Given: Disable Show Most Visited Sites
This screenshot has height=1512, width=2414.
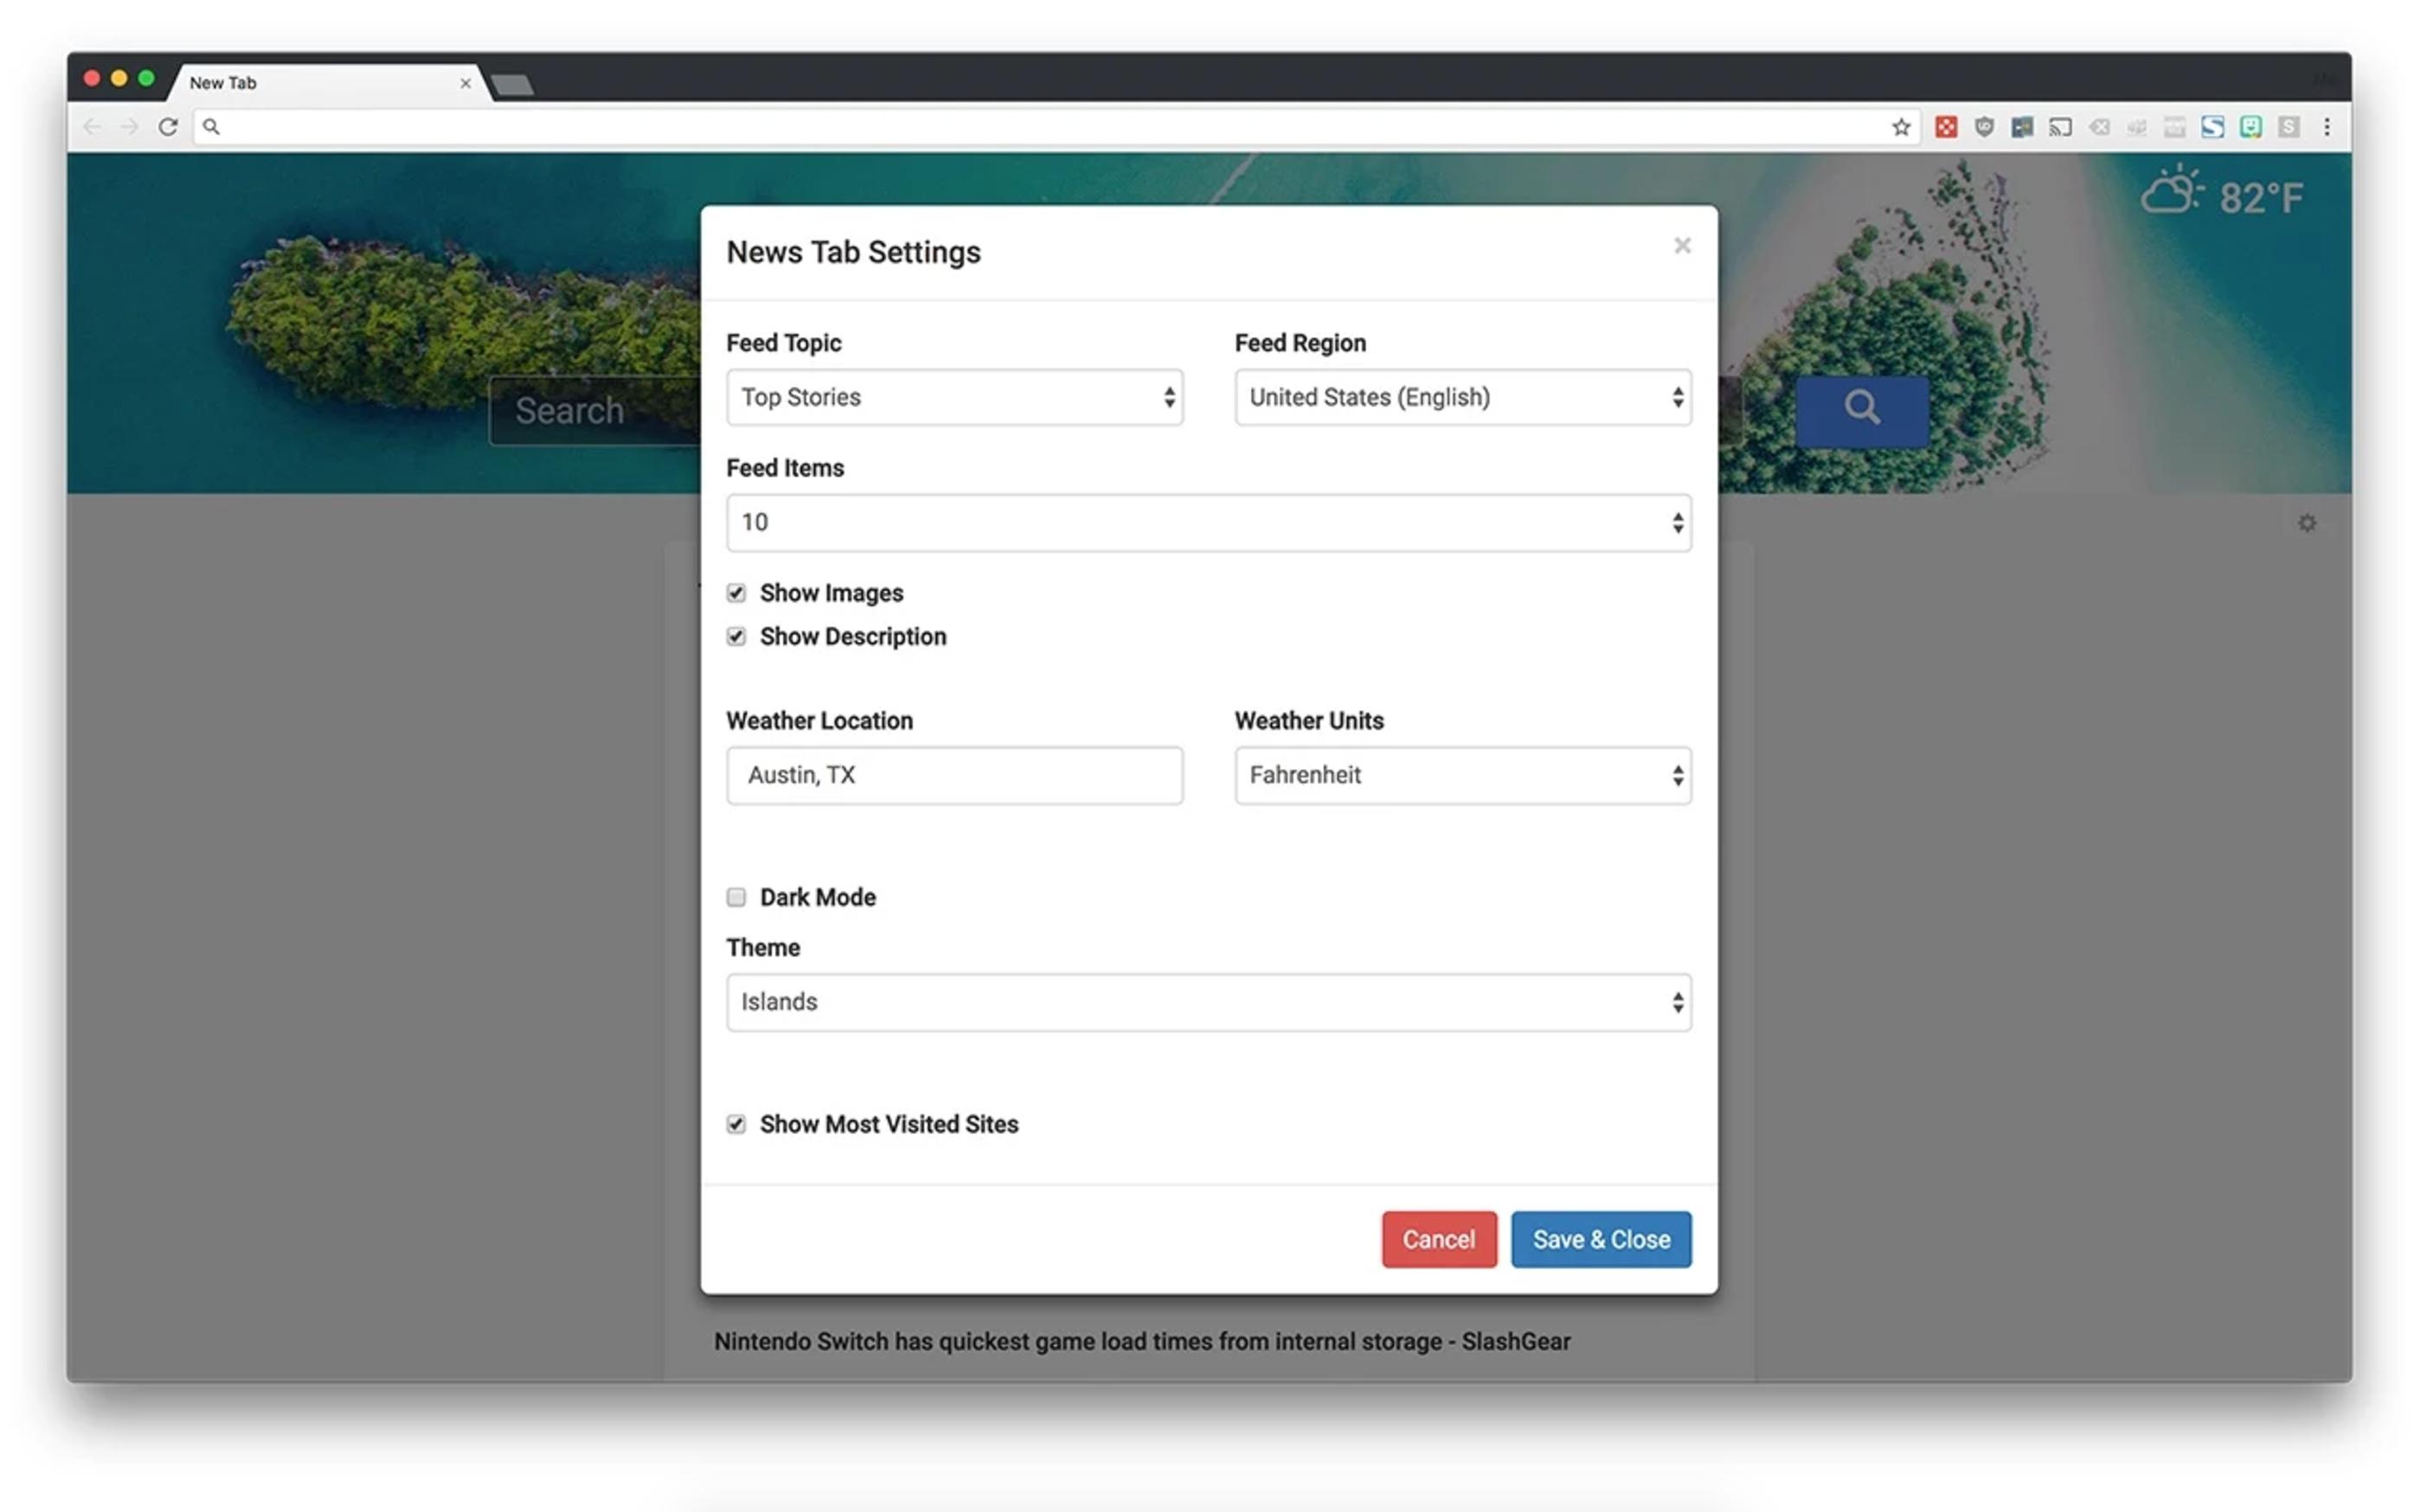Looking at the screenshot, I should tap(736, 1124).
